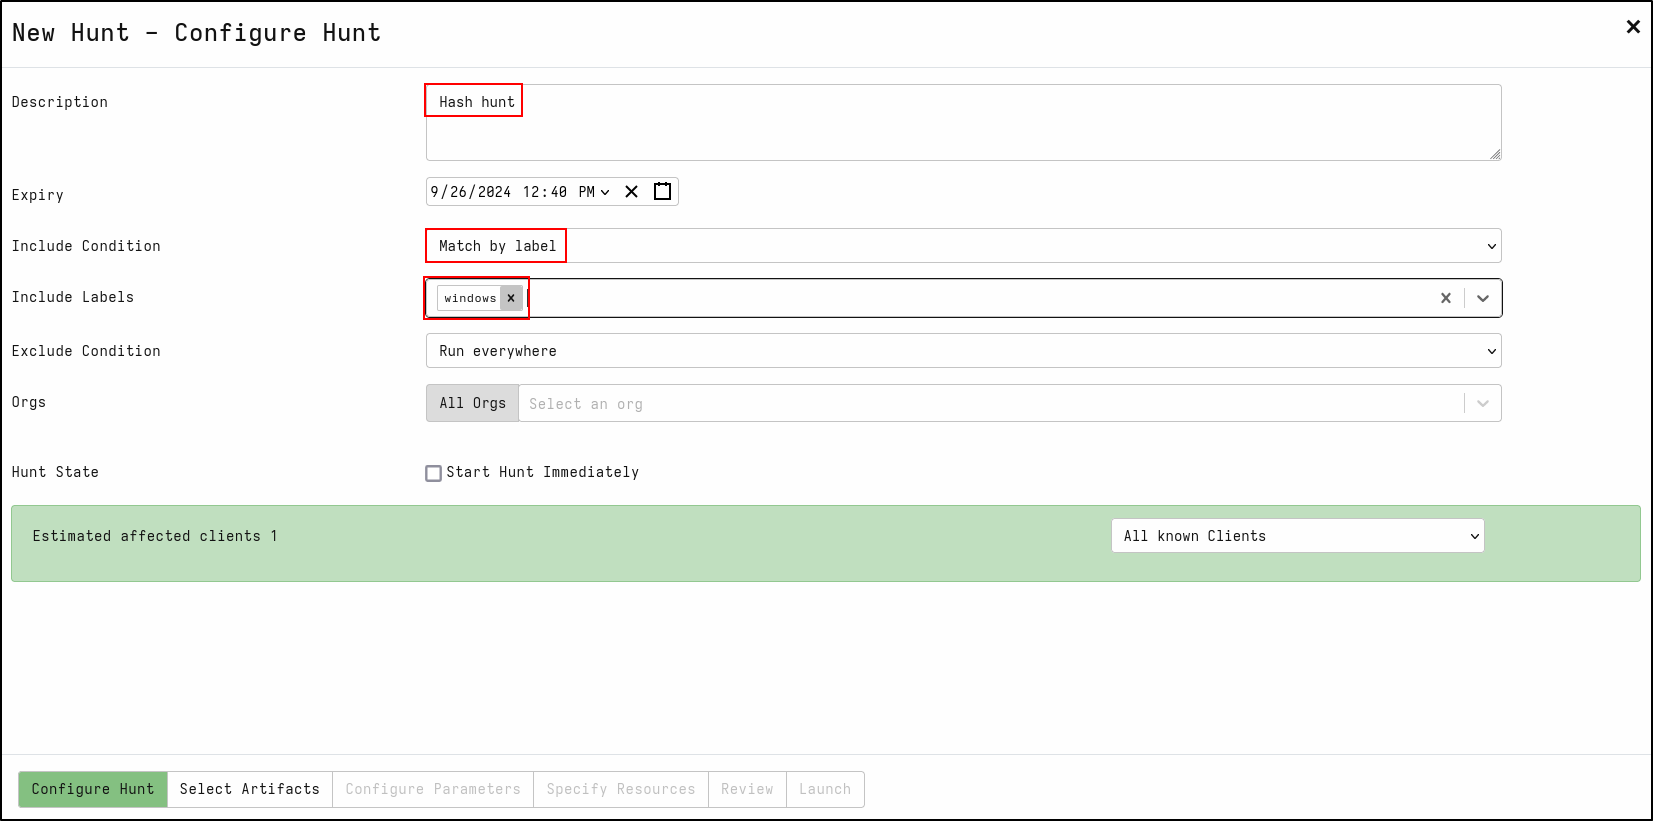Go to the Configure Hunt step
The height and width of the screenshot is (821, 1653).
coord(93,789)
